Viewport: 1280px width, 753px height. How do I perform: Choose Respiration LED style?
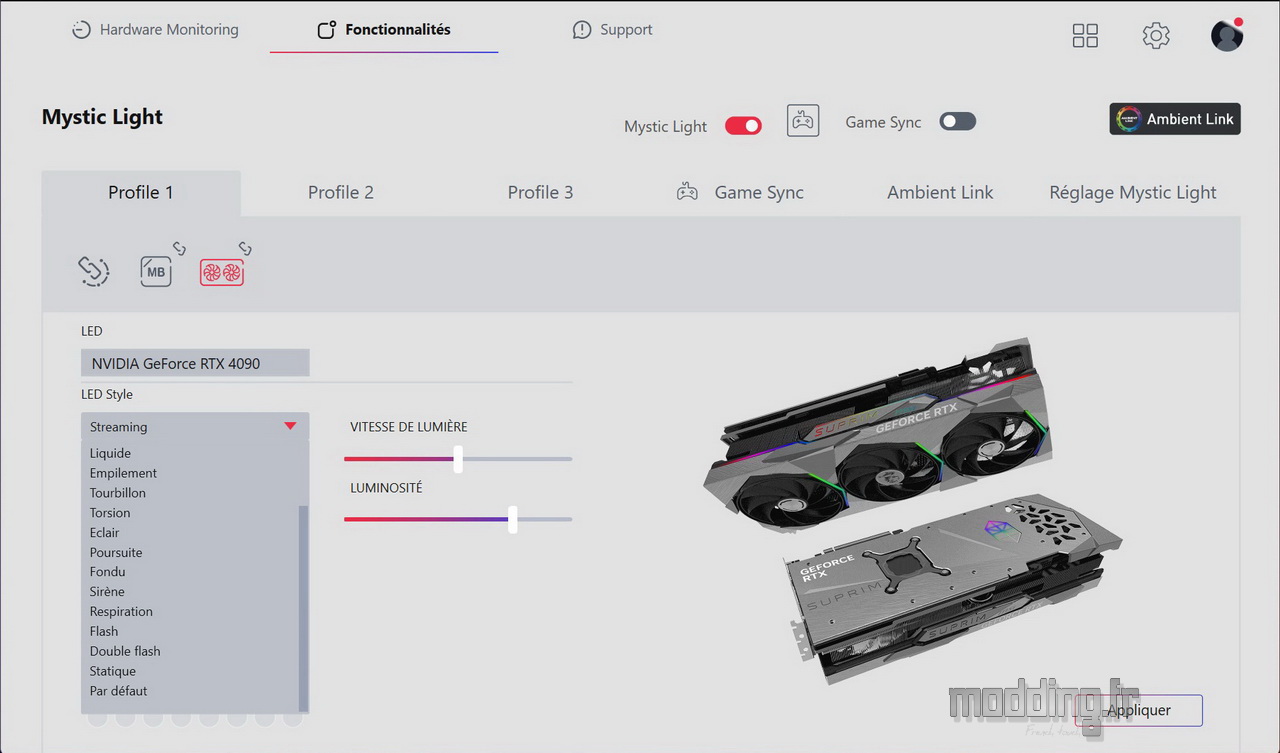[x=121, y=612]
